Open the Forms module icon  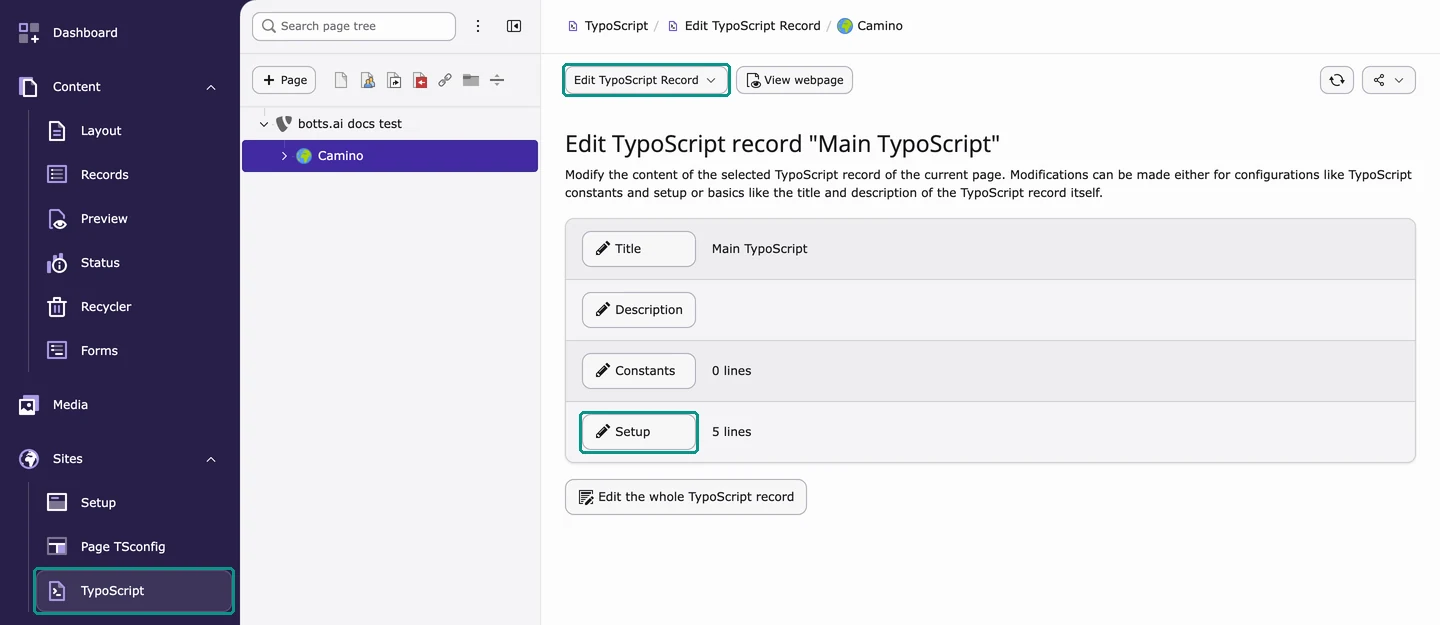pyautogui.click(x=57, y=351)
